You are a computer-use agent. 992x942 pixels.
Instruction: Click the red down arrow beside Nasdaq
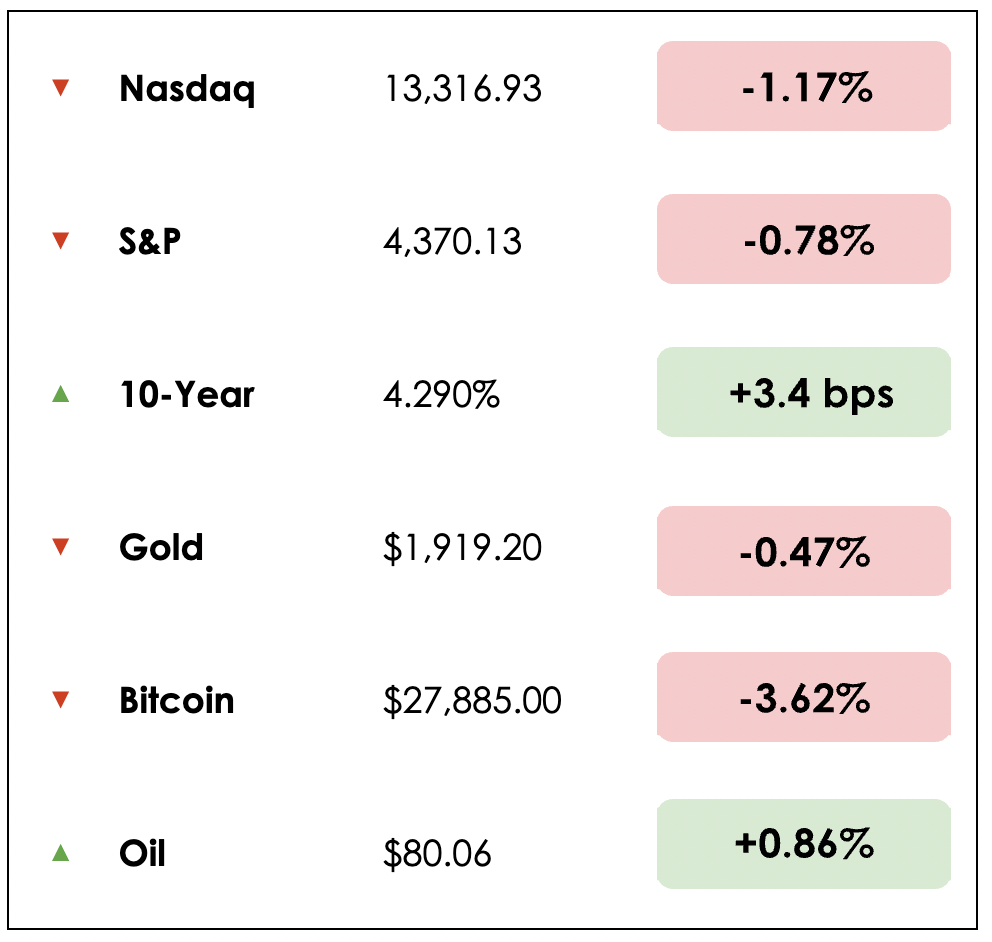coord(60,89)
